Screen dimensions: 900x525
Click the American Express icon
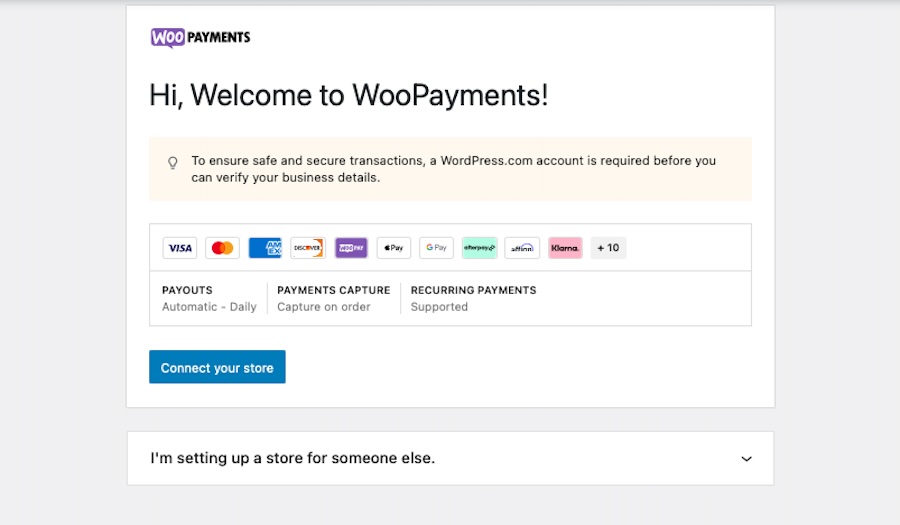coord(265,248)
